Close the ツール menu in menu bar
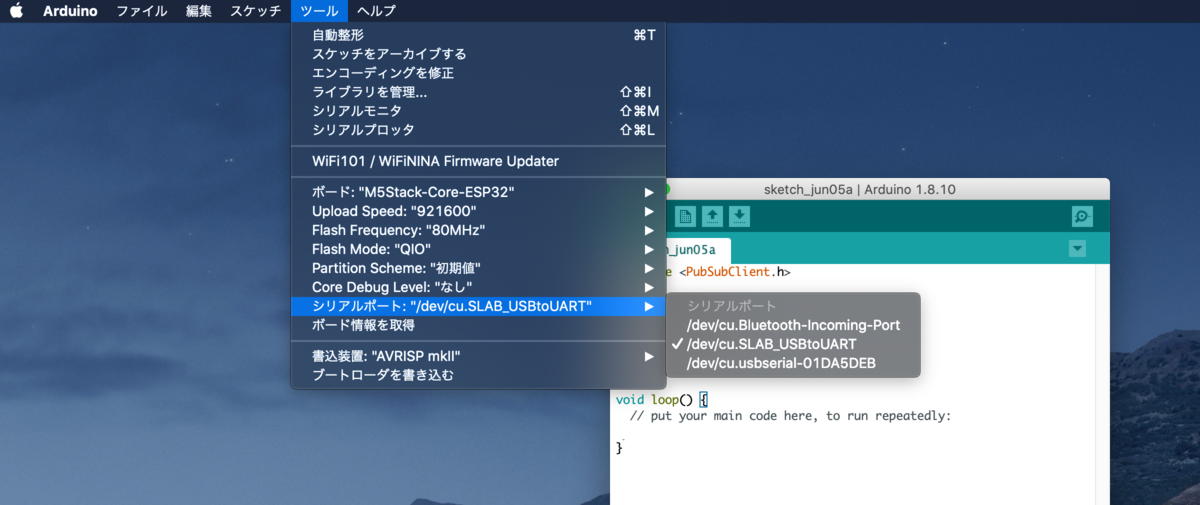This screenshot has width=1200, height=505. (x=319, y=11)
